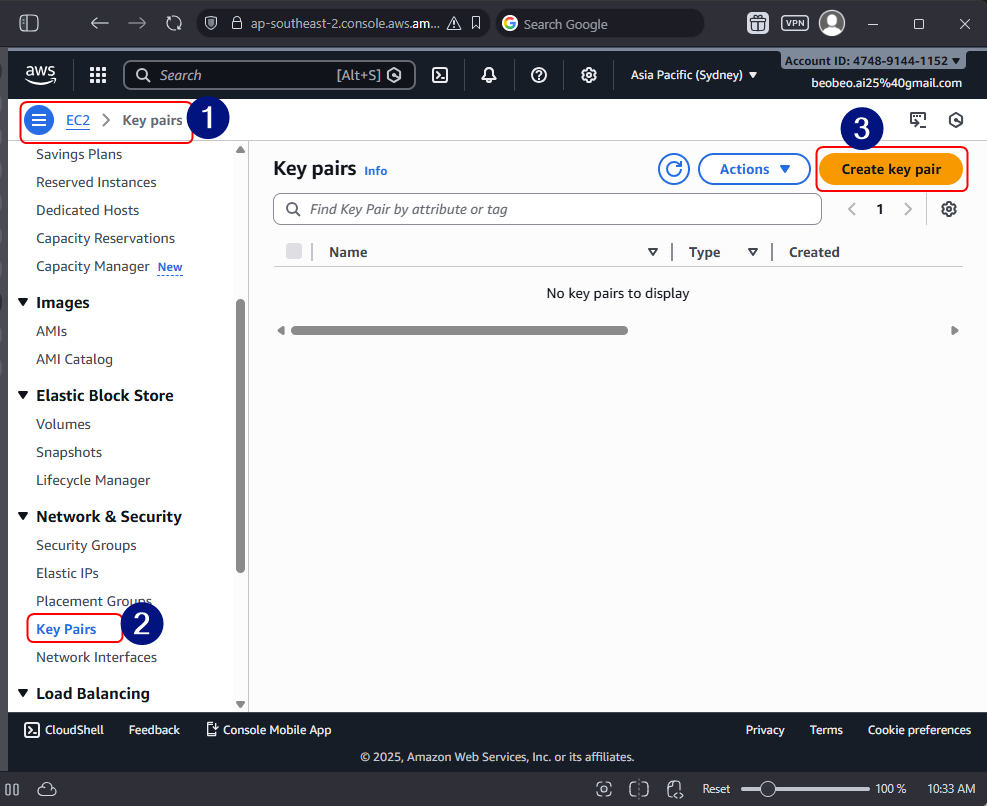The width and height of the screenshot is (987, 806).
Task: Launch CloudShell from the top navigation bar
Action: coord(439,75)
